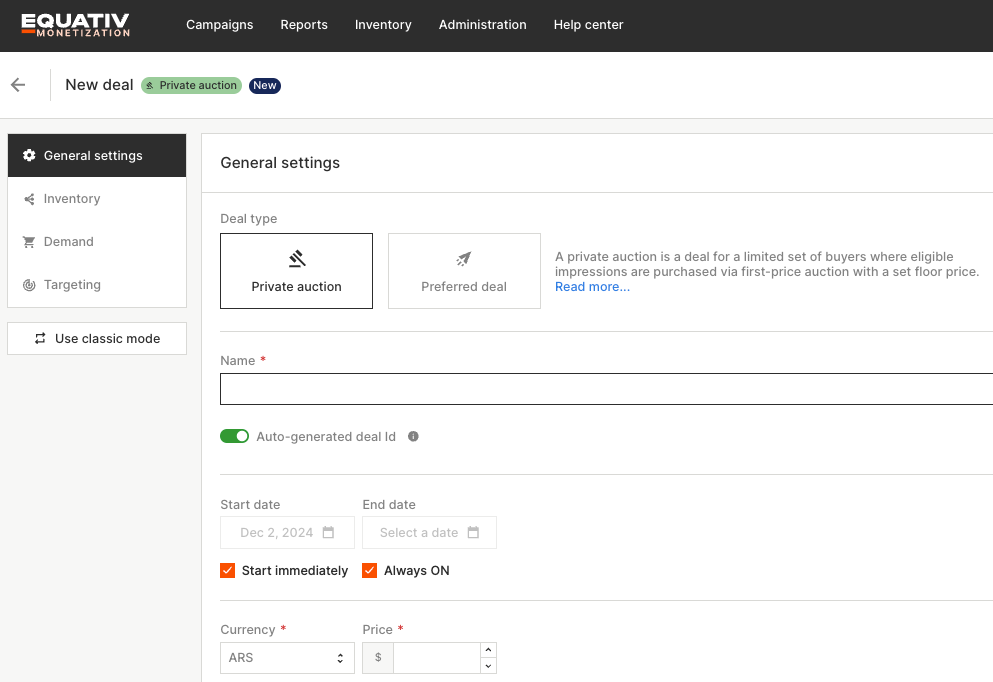The width and height of the screenshot is (993, 682).
Task: Open the Campaigns menu
Action: pos(219,25)
